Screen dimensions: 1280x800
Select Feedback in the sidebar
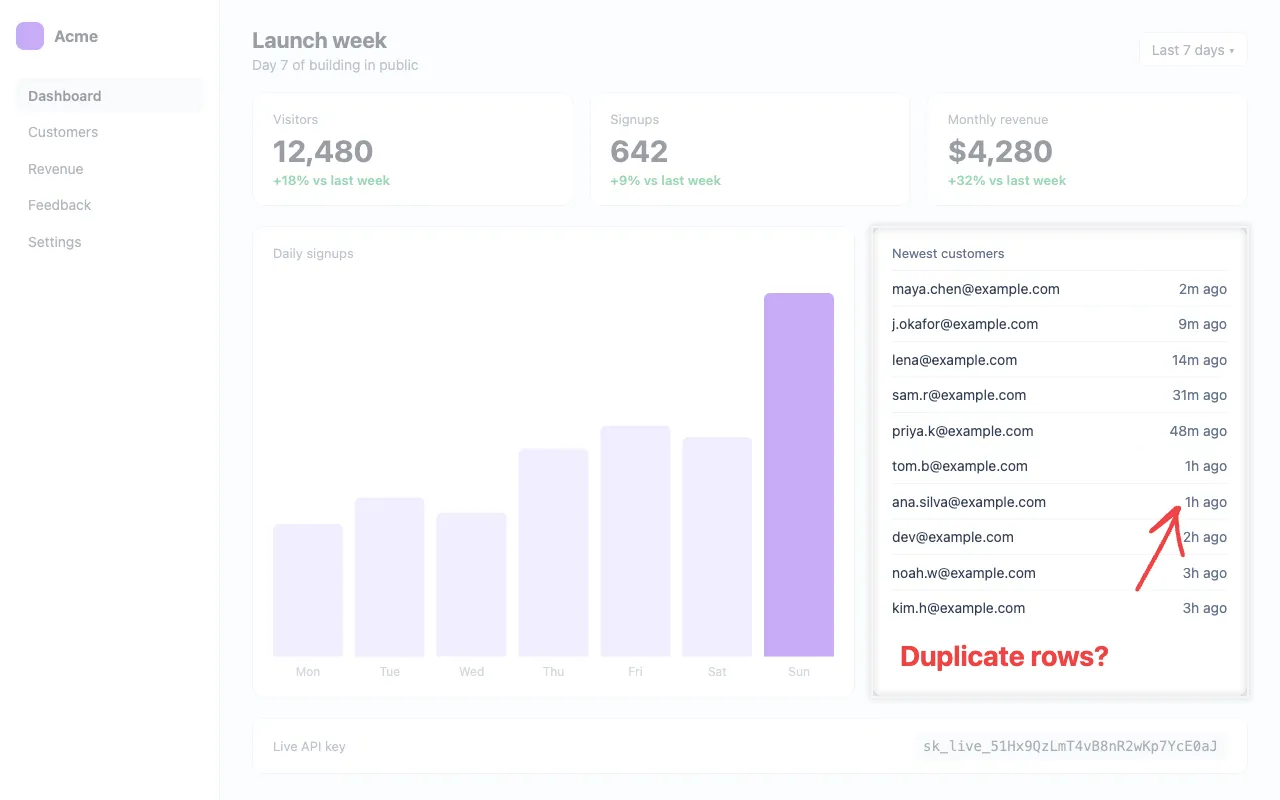tap(110, 205)
